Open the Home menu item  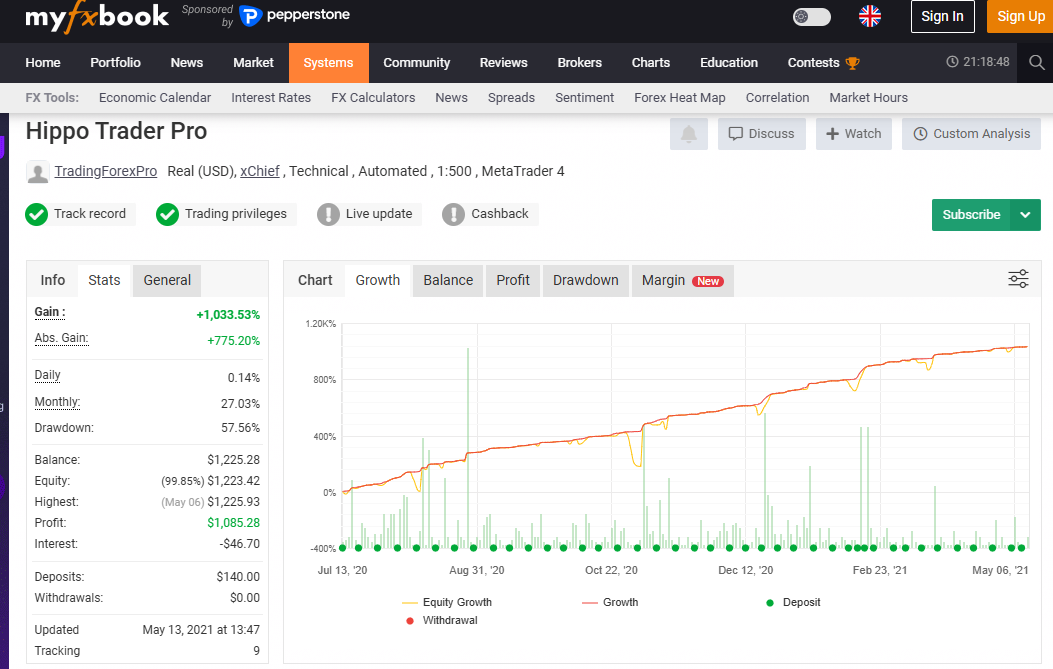point(43,62)
